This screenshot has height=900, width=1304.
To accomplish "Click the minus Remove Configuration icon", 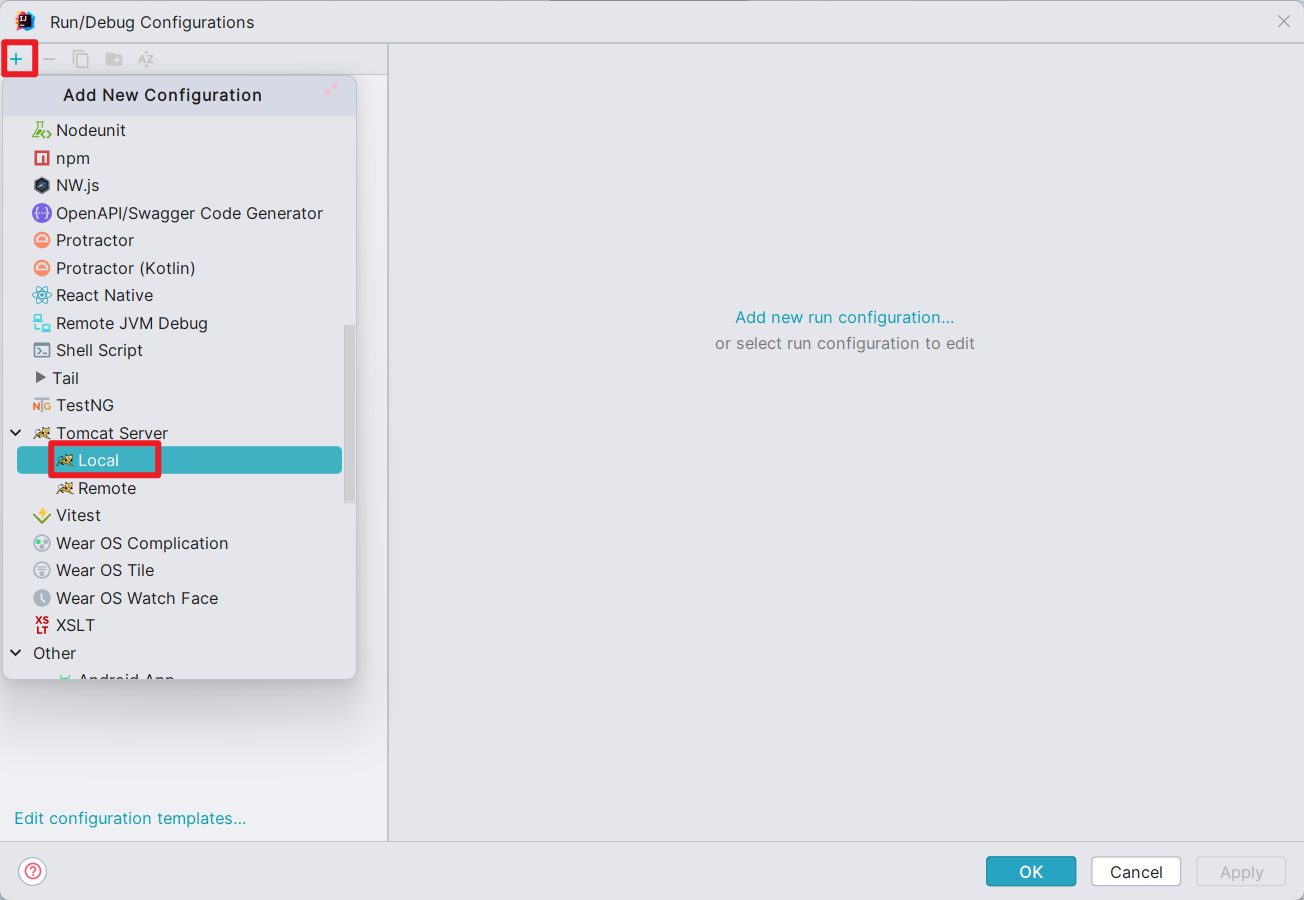I will (x=49, y=59).
